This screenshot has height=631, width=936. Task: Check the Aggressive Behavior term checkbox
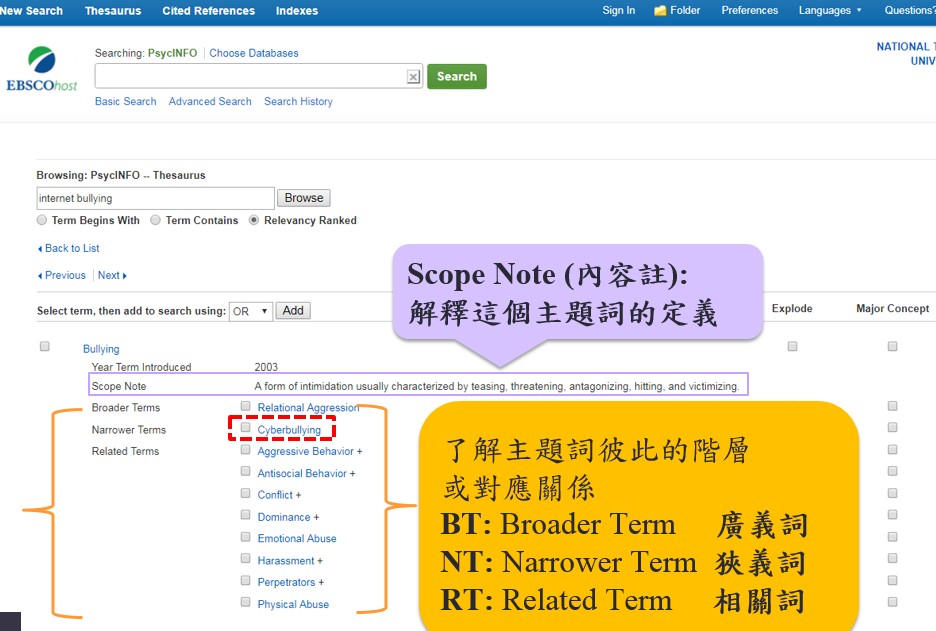click(x=245, y=450)
